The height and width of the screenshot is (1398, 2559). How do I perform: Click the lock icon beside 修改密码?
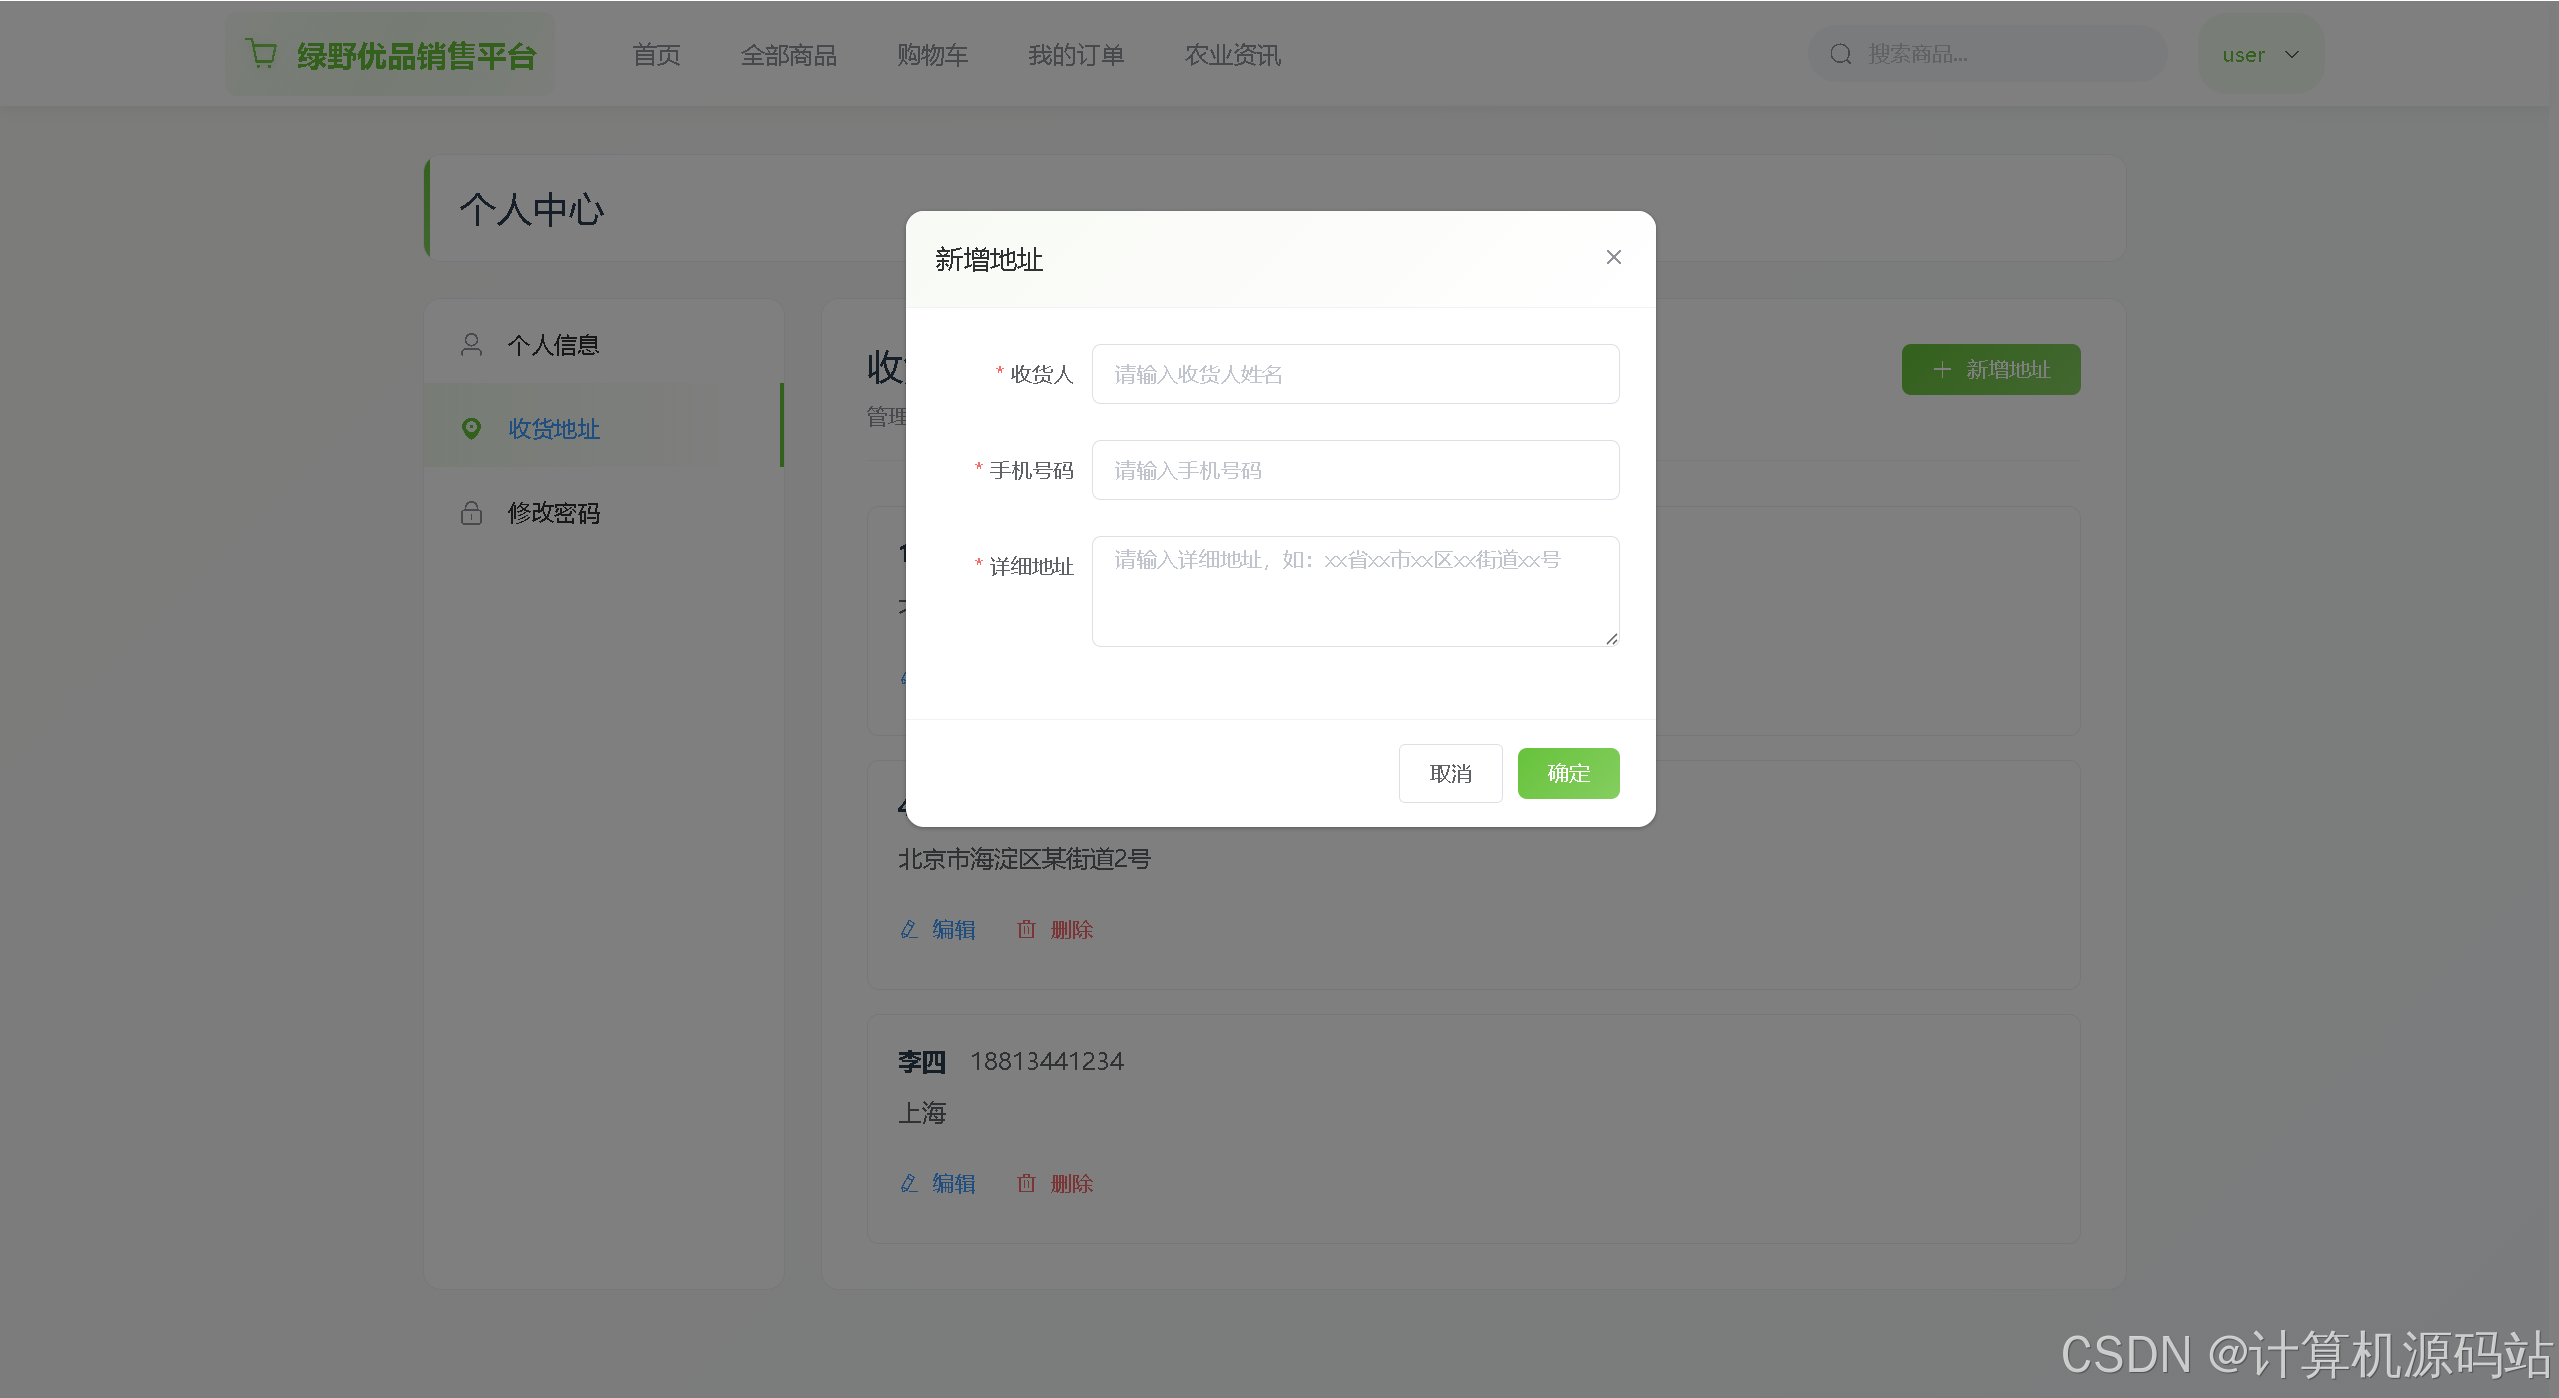pos(471,513)
